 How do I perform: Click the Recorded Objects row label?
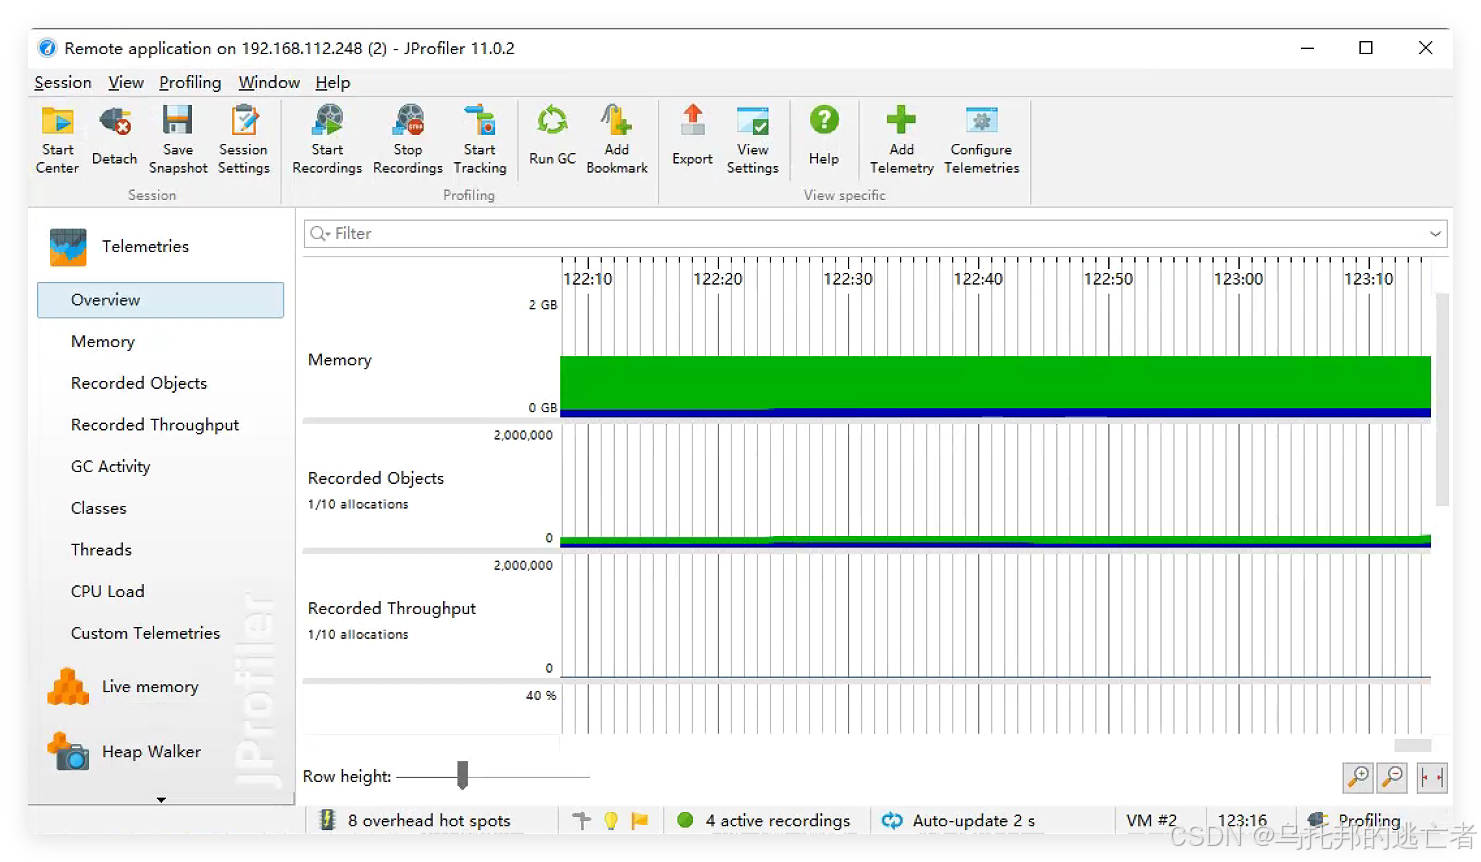(x=376, y=479)
